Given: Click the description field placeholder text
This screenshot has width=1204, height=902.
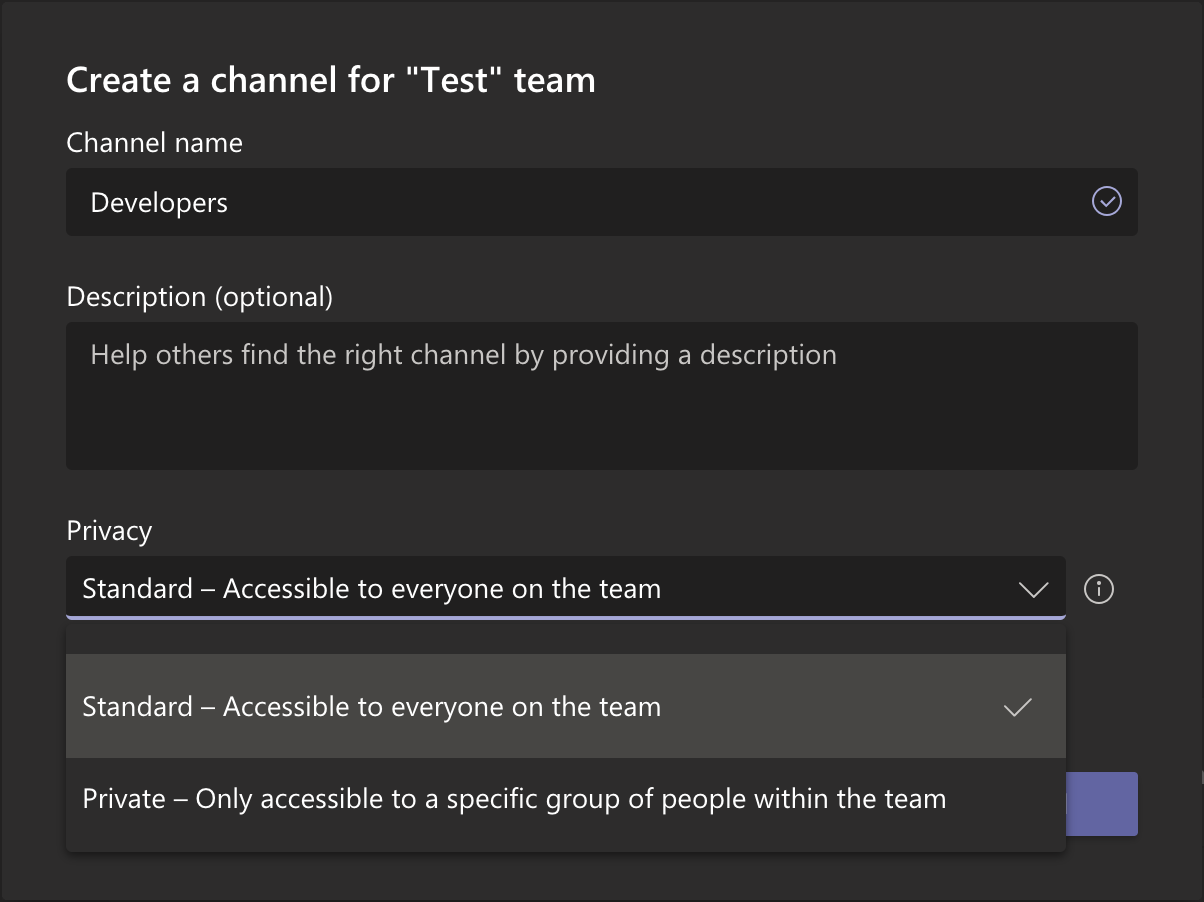Looking at the screenshot, I should [463, 355].
